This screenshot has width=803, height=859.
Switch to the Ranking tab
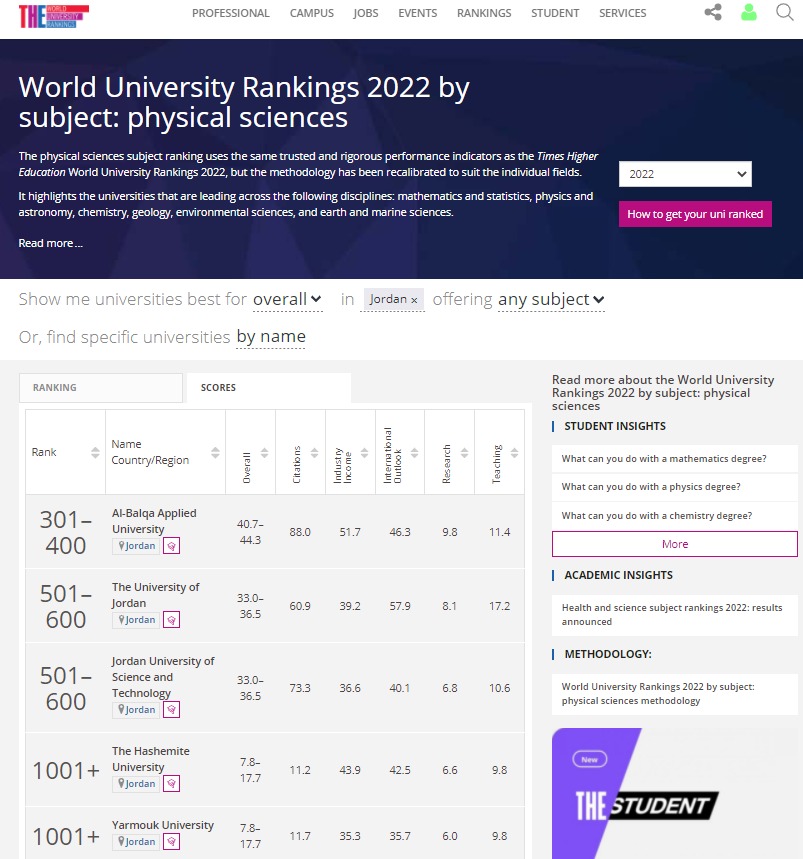103,388
